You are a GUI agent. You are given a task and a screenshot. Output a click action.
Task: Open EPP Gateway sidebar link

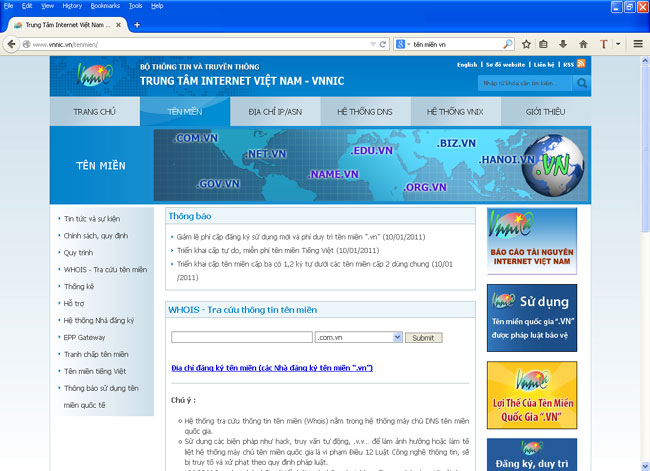pos(84,337)
